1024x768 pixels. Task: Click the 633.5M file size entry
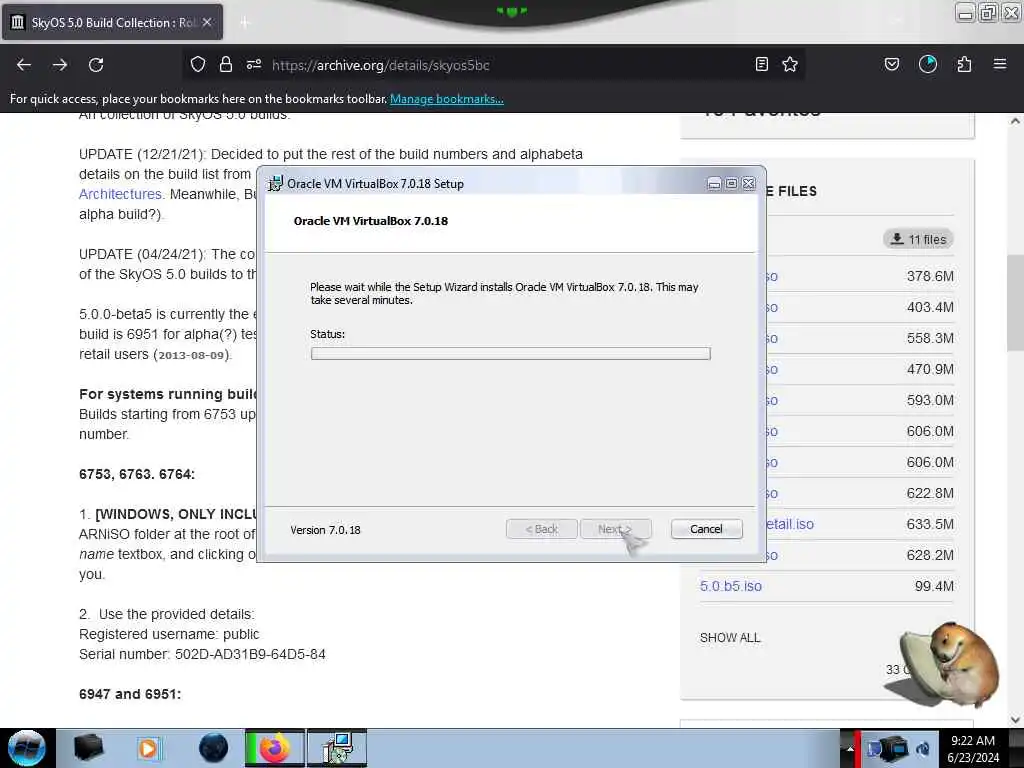coord(930,524)
